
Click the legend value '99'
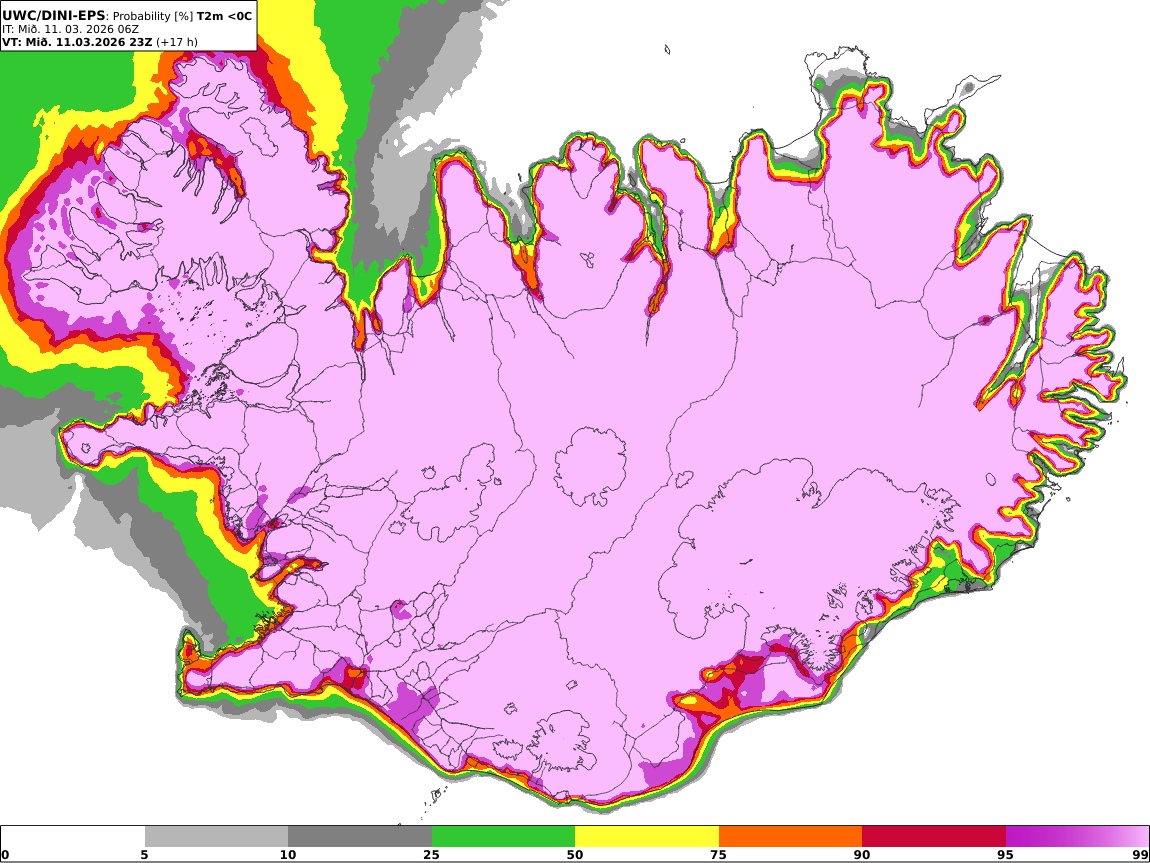pyautogui.click(x=1140, y=854)
